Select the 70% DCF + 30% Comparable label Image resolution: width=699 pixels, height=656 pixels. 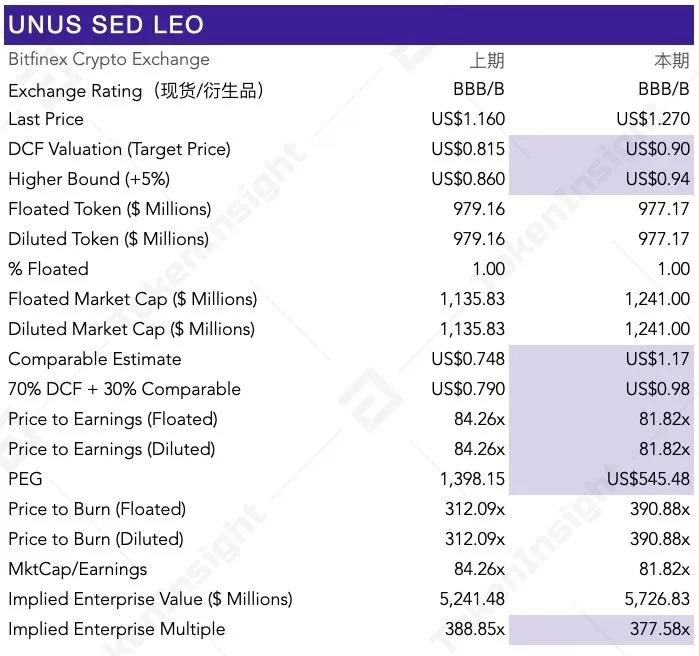click(x=124, y=389)
